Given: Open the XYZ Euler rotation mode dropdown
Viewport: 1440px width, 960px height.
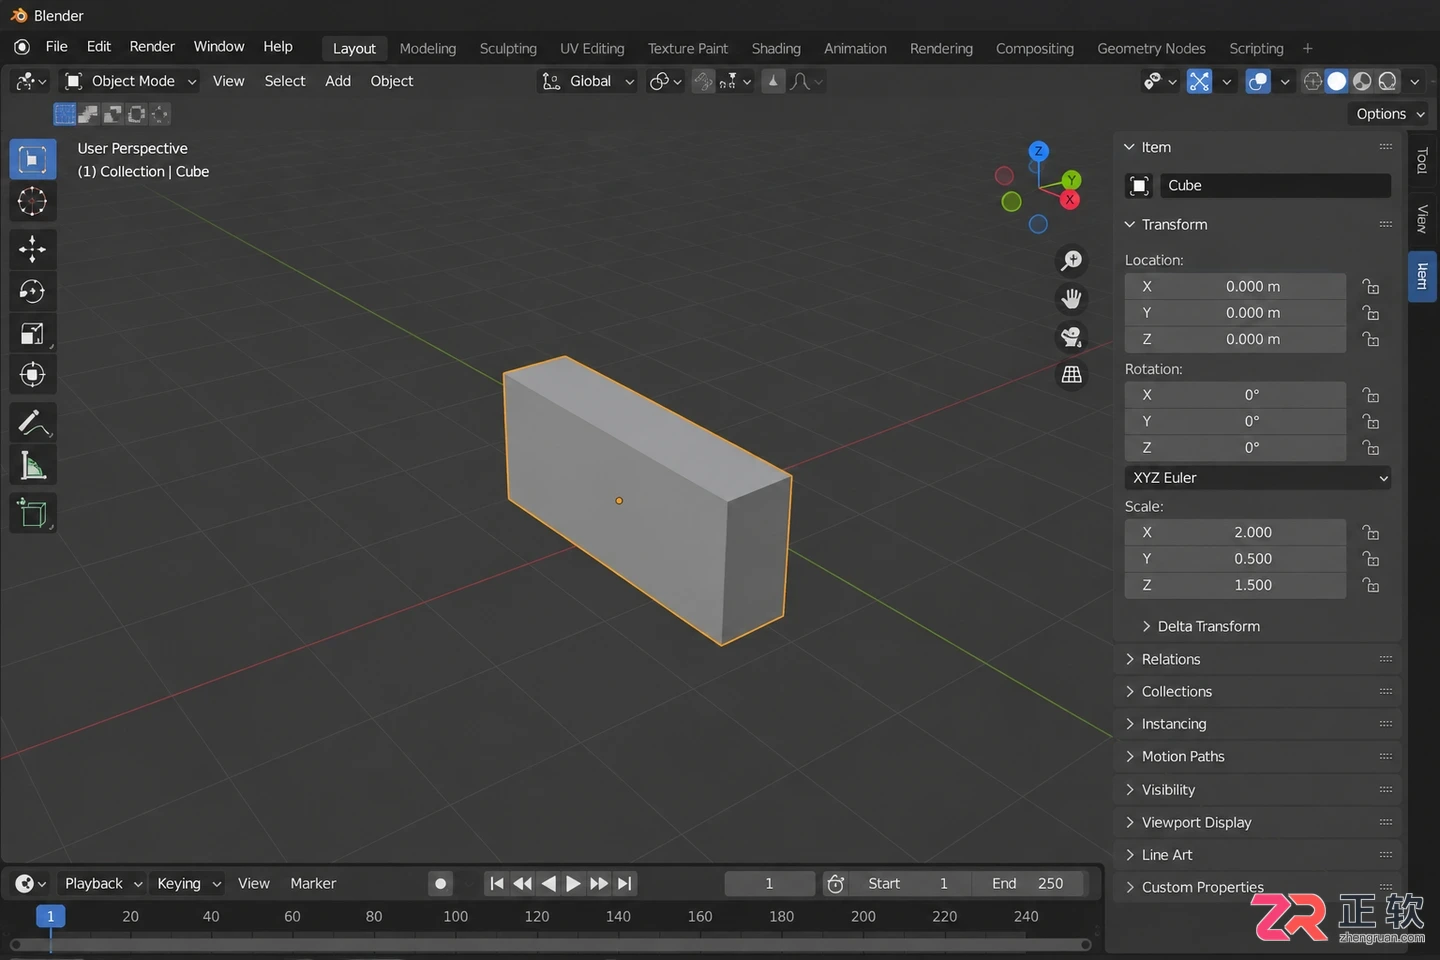Looking at the screenshot, I should tap(1258, 478).
